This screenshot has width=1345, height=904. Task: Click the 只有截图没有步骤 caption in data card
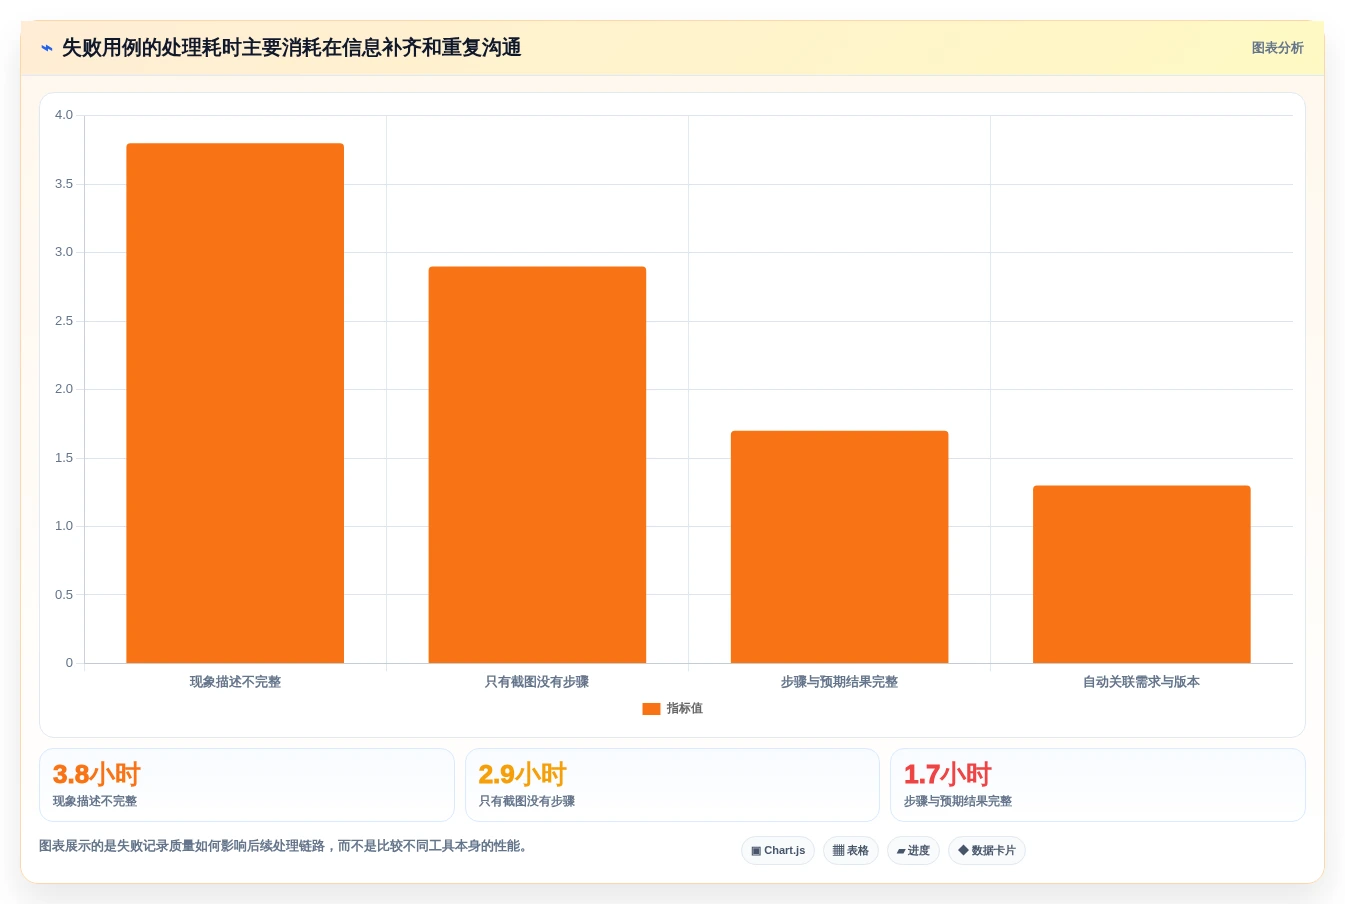click(527, 801)
